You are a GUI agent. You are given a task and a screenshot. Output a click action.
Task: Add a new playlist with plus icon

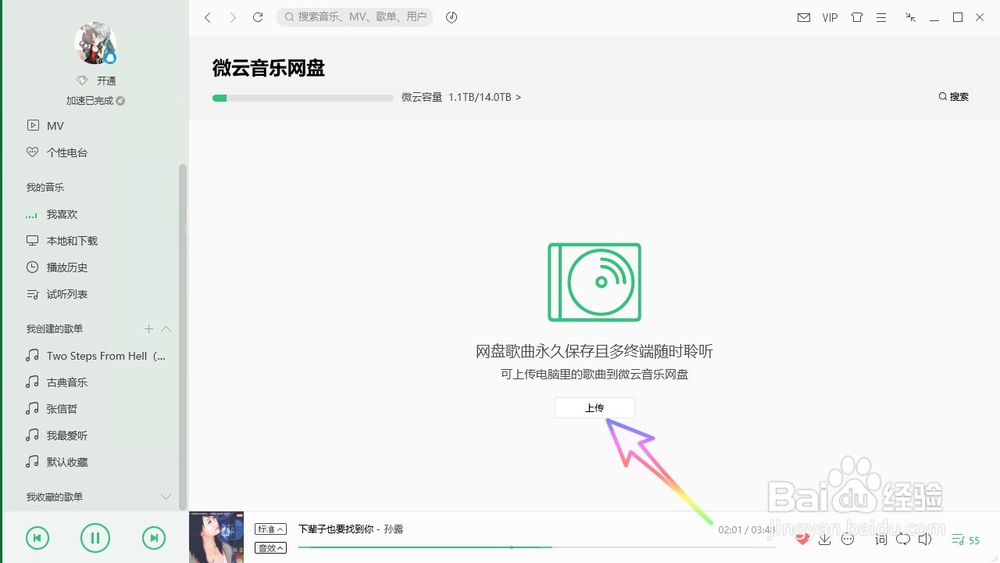pos(149,329)
